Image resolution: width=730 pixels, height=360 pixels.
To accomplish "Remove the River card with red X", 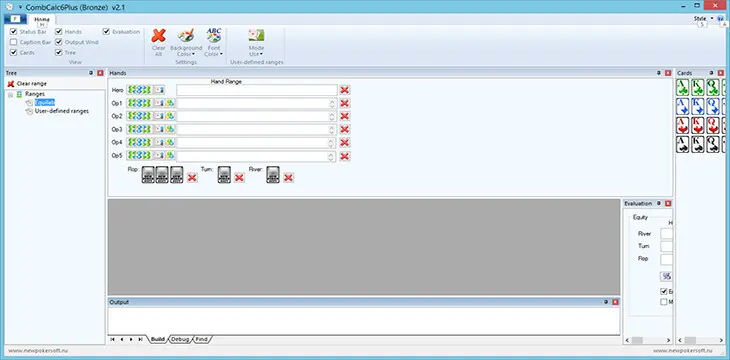I will pyautogui.click(x=289, y=177).
